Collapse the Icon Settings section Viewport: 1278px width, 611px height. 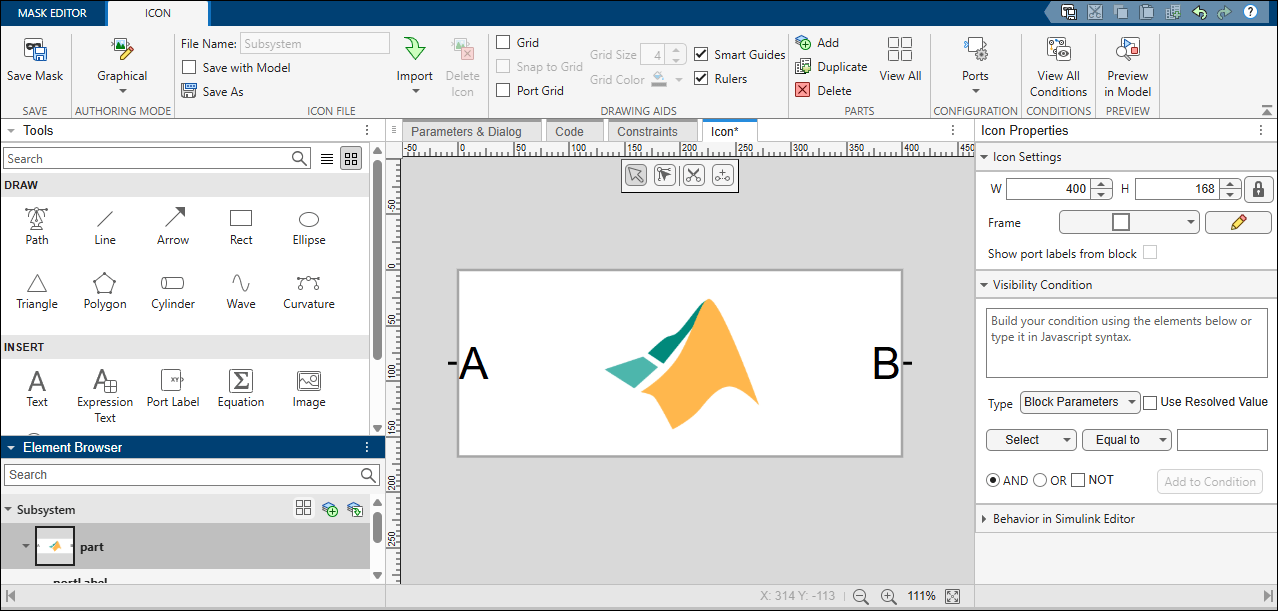pos(984,157)
